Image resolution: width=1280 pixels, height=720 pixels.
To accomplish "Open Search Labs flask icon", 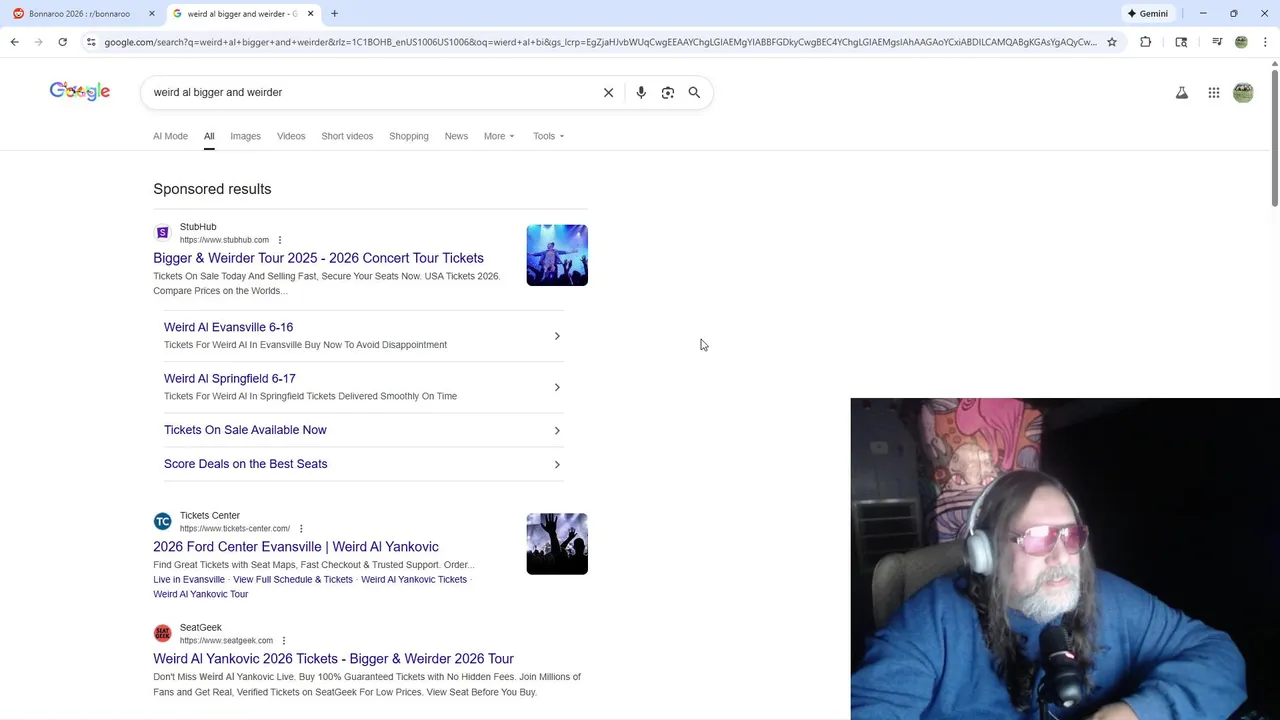I will pyautogui.click(x=1182, y=93).
